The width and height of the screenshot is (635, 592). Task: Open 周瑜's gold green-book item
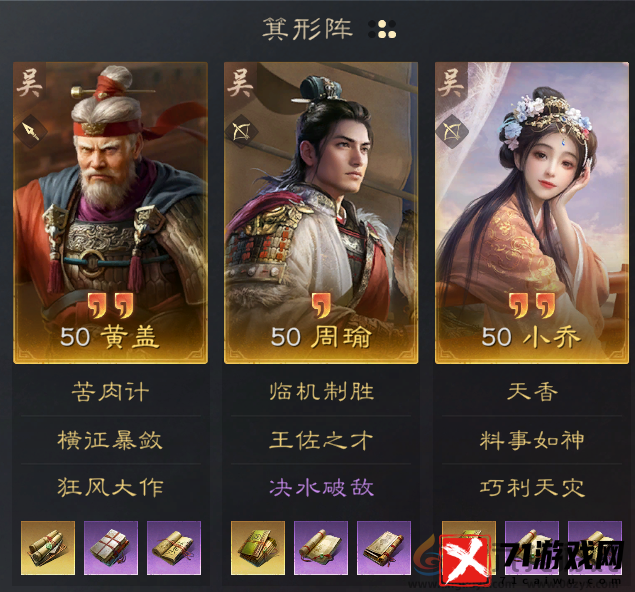pos(258,548)
